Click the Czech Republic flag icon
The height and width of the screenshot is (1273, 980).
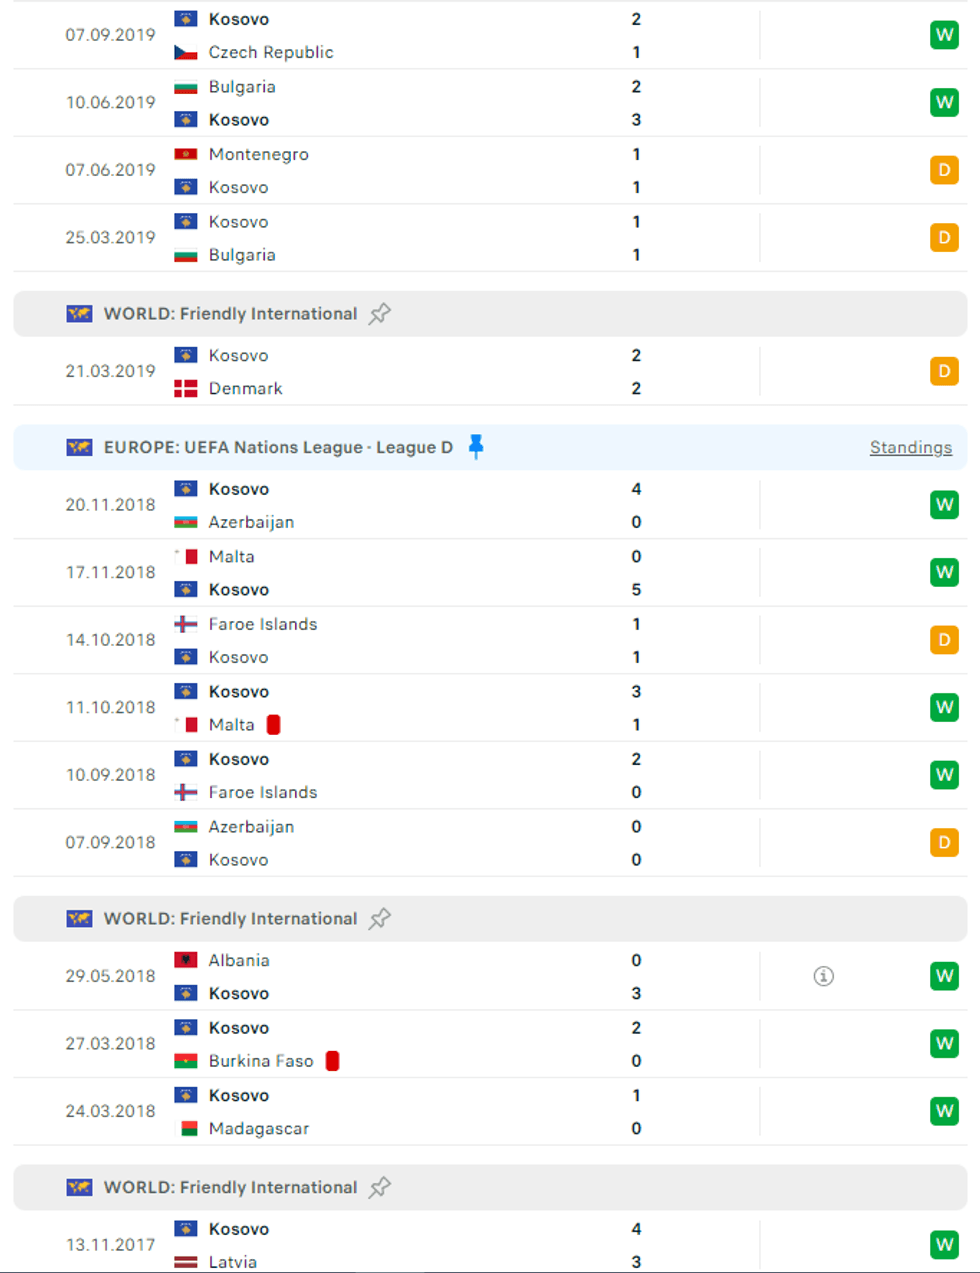pos(186,53)
